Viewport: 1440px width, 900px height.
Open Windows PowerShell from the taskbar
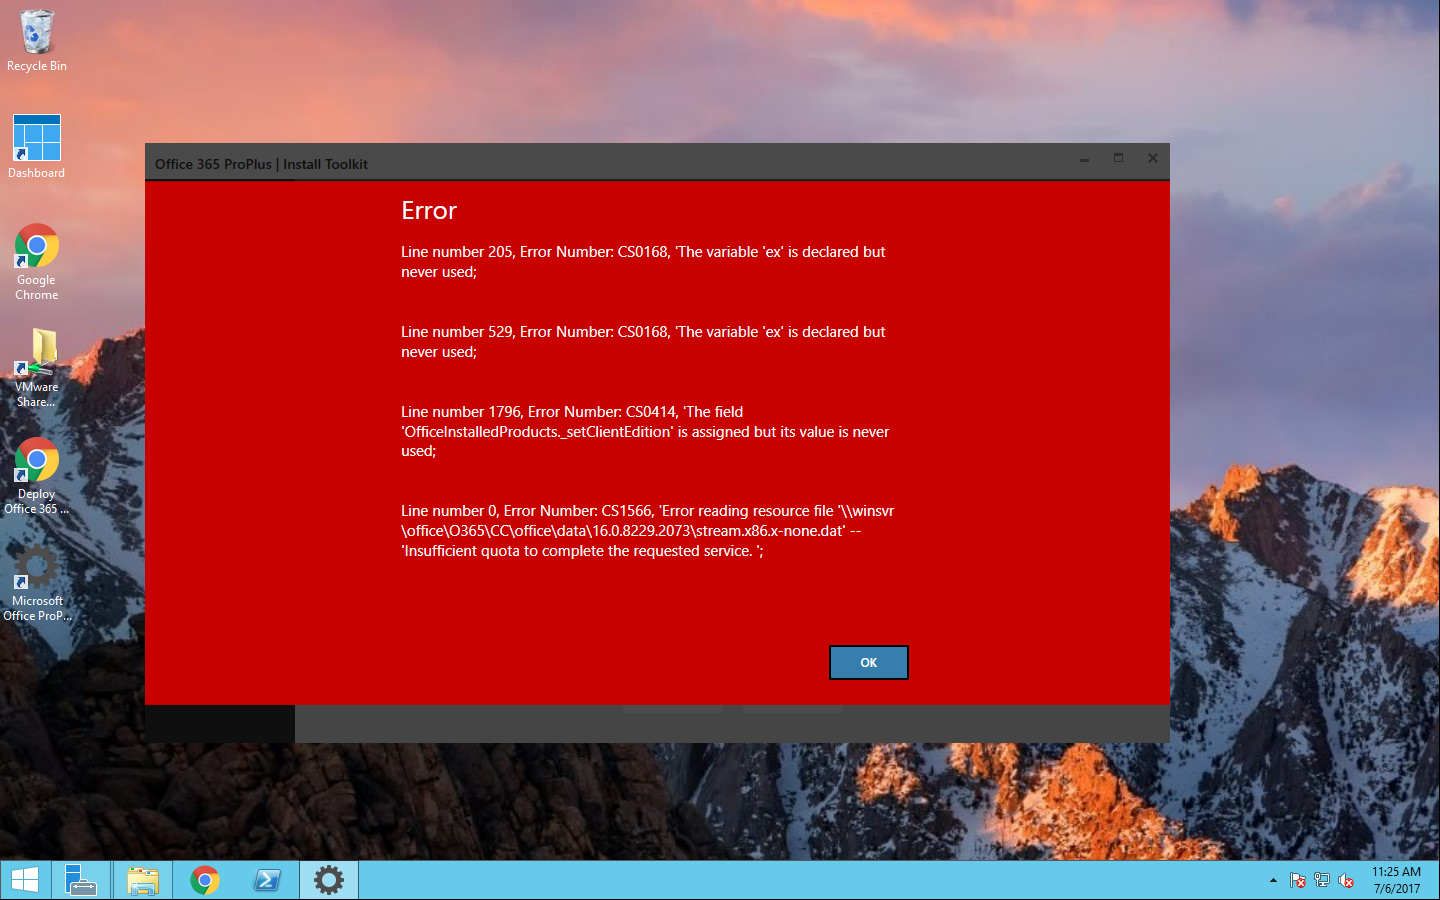(266, 879)
